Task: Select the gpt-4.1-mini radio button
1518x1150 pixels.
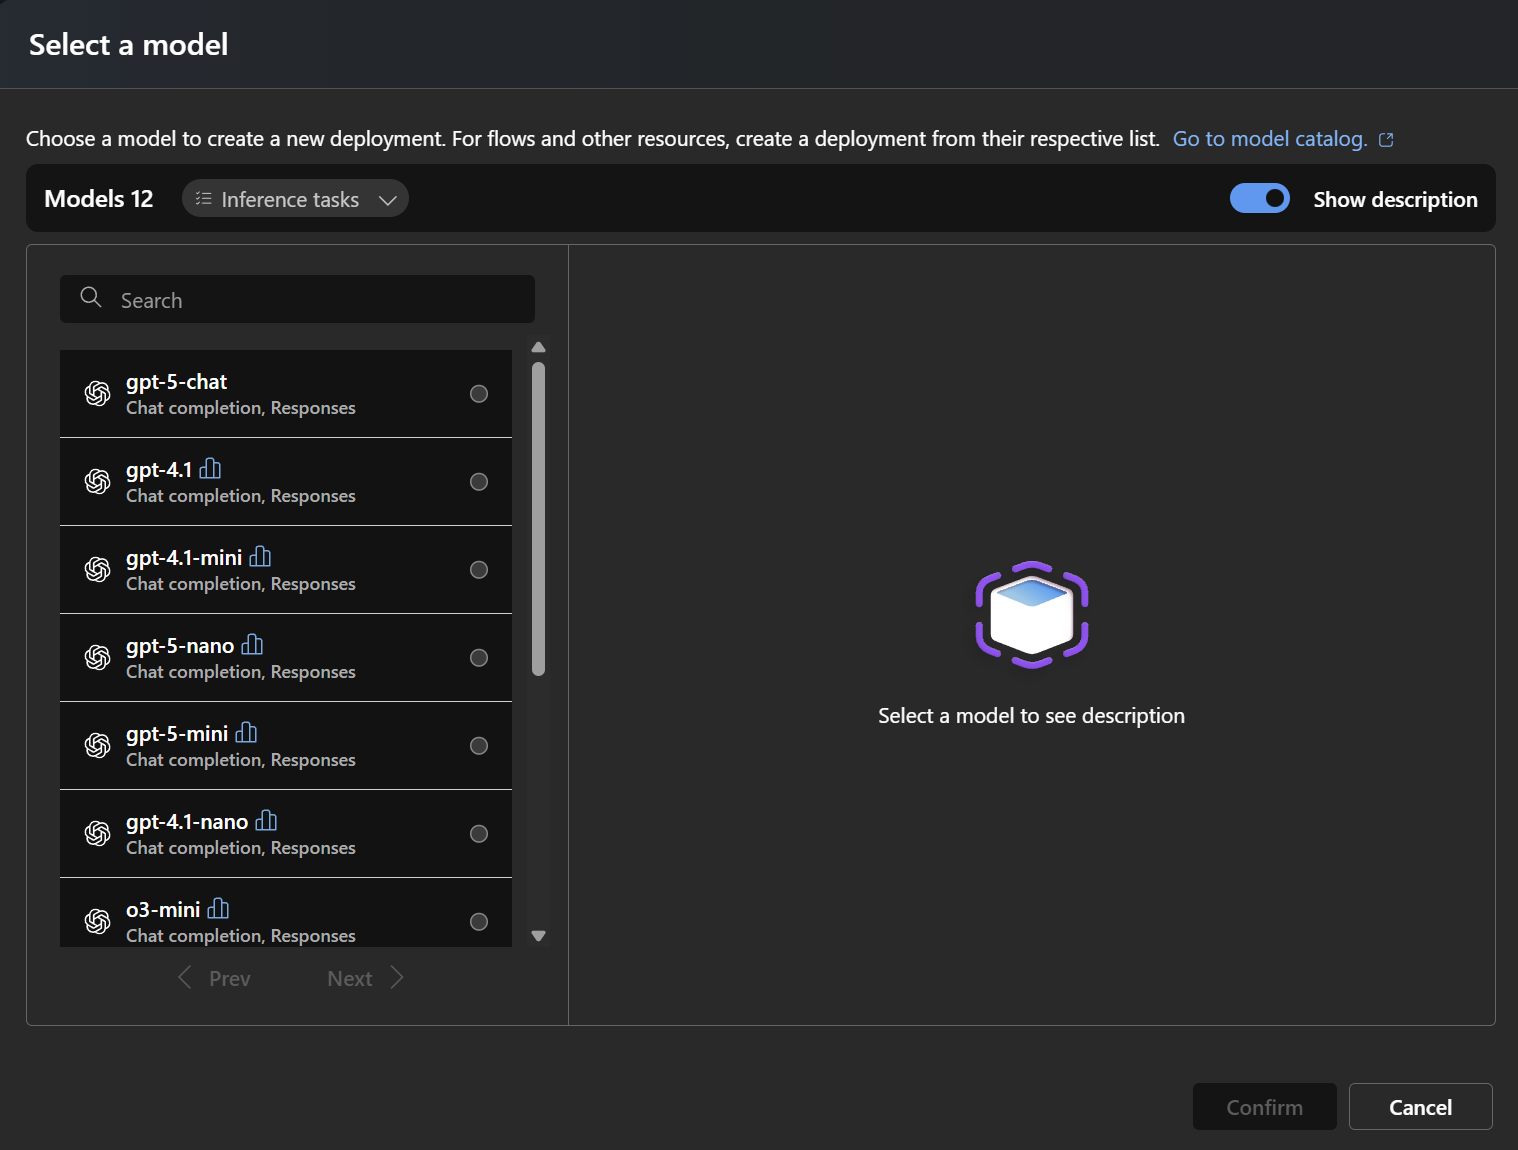Action: tap(479, 570)
